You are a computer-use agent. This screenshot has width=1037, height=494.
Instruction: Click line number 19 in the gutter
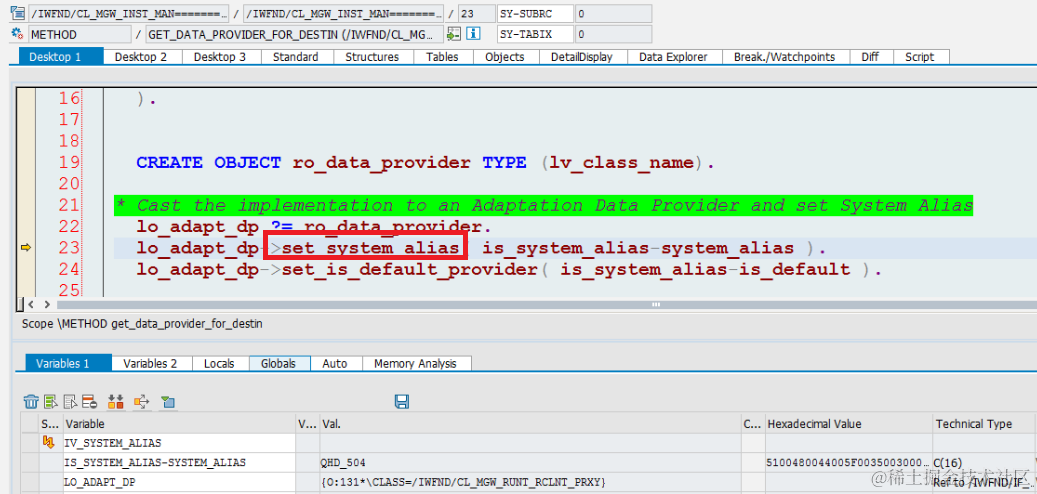69,162
